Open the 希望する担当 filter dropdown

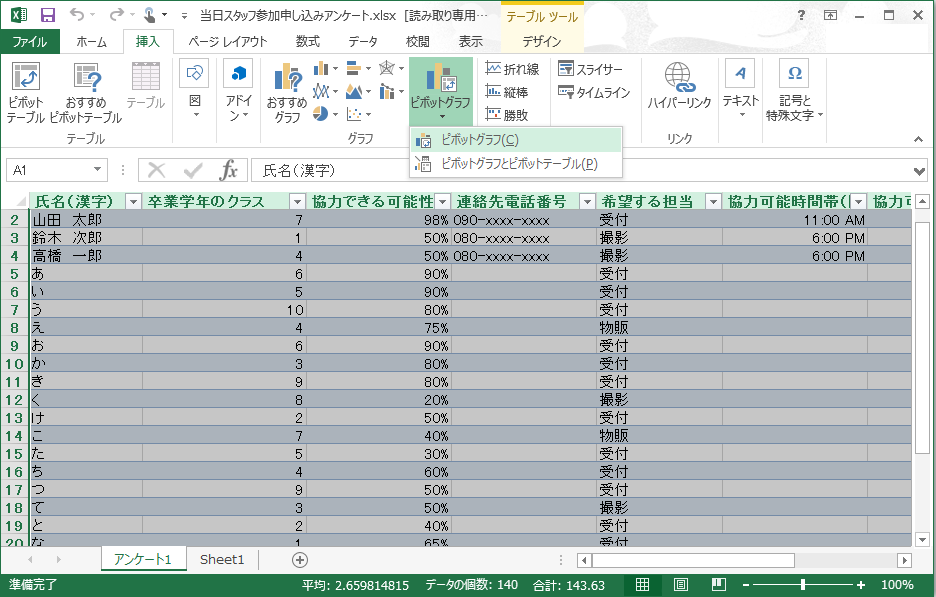coord(713,202)
